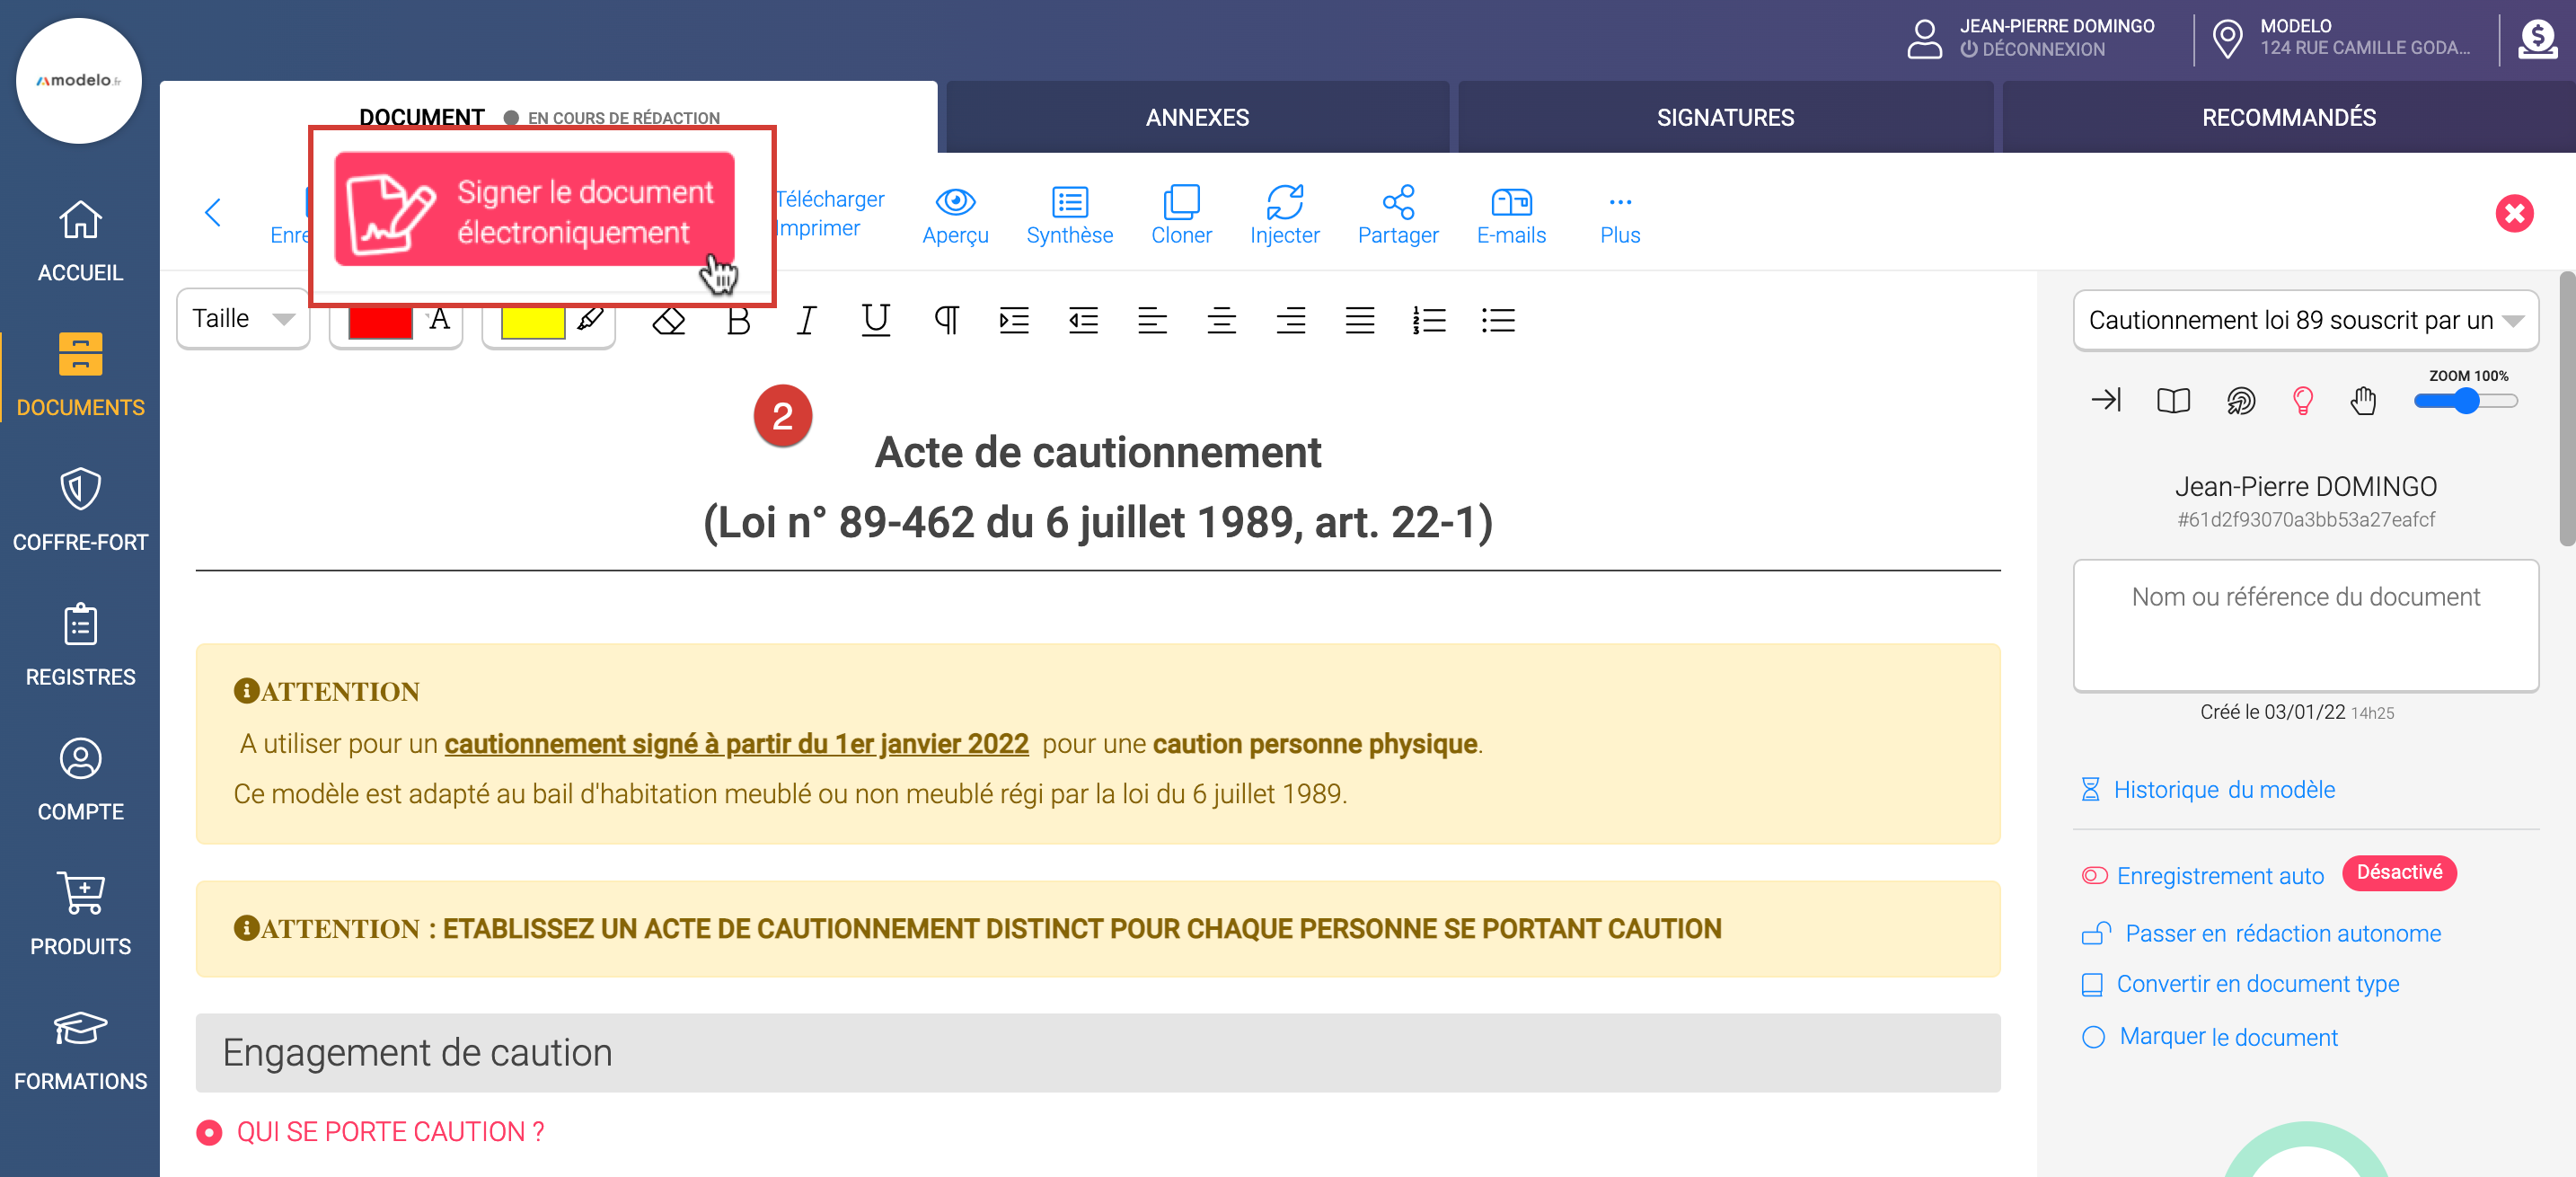Open the Synthèse list icon

tap(1069, 203)
